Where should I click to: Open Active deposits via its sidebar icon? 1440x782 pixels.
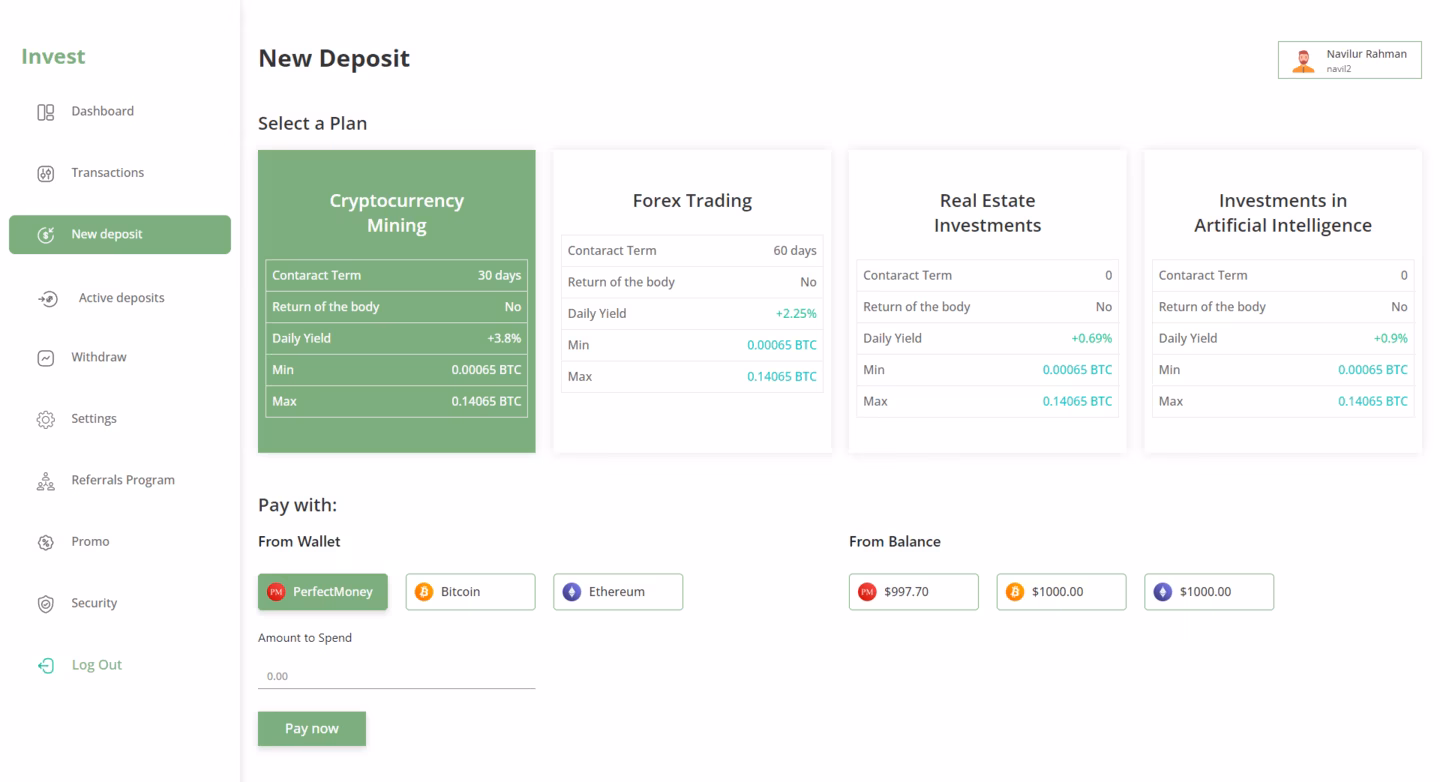[x=44, y=297]
